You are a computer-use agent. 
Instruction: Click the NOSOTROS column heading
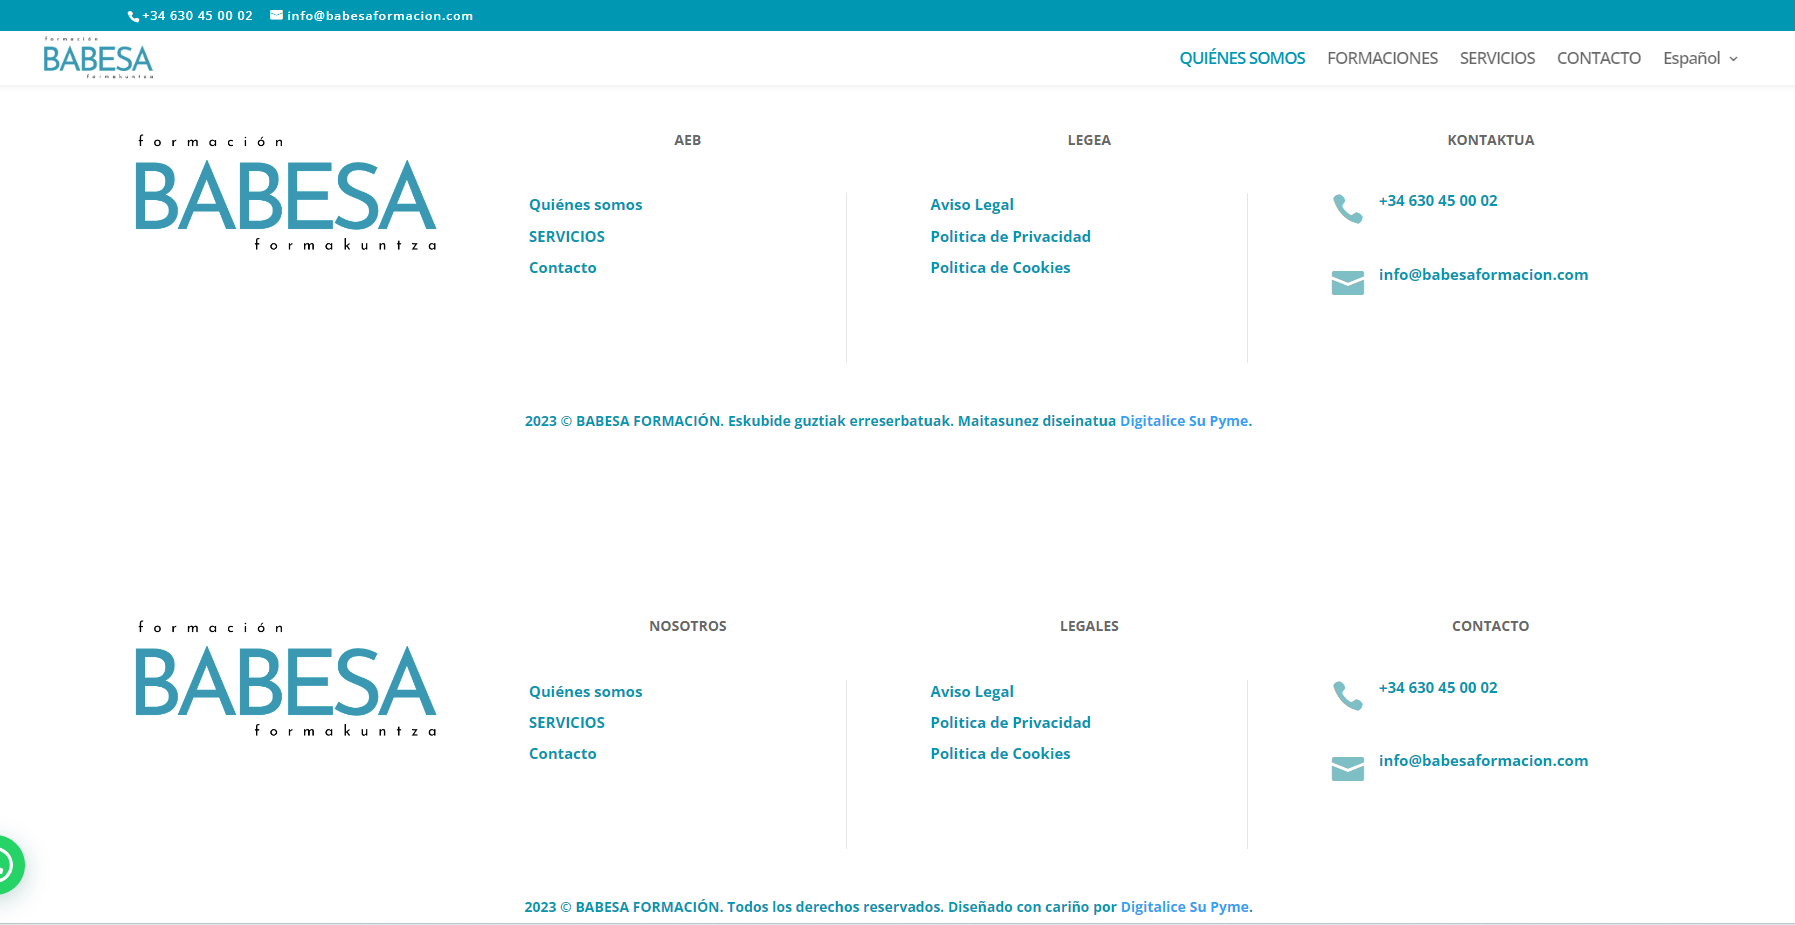click(688, 626)
